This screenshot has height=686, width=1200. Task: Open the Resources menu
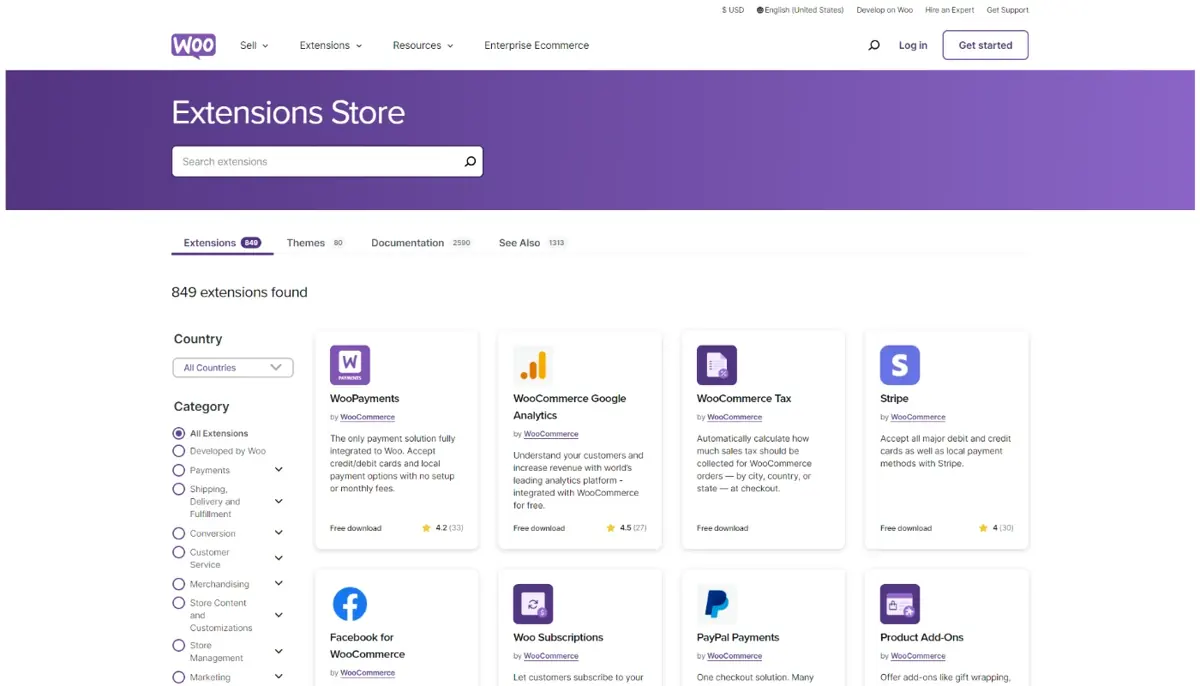[x=423, y=45]
